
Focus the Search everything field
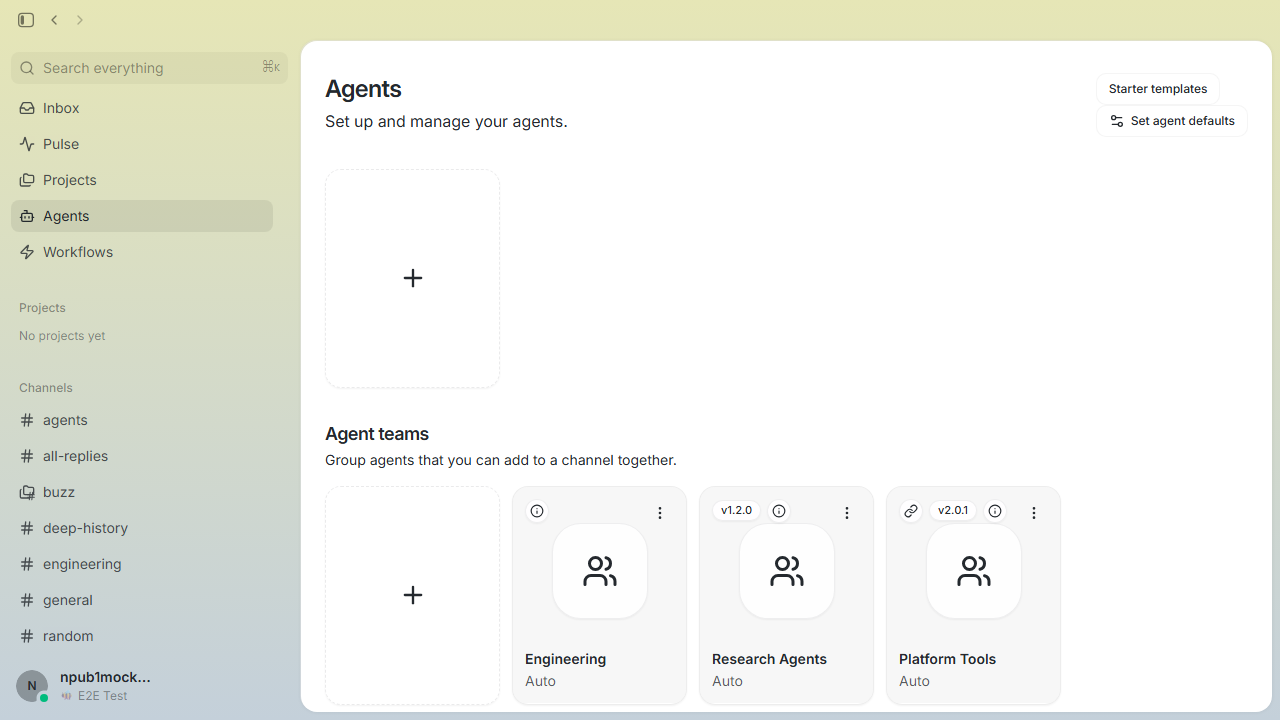(149, 68)
